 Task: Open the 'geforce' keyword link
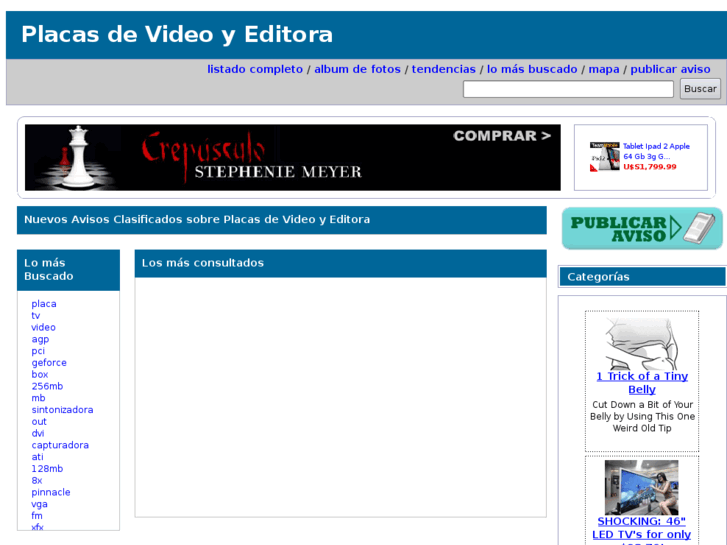point(49,363)
